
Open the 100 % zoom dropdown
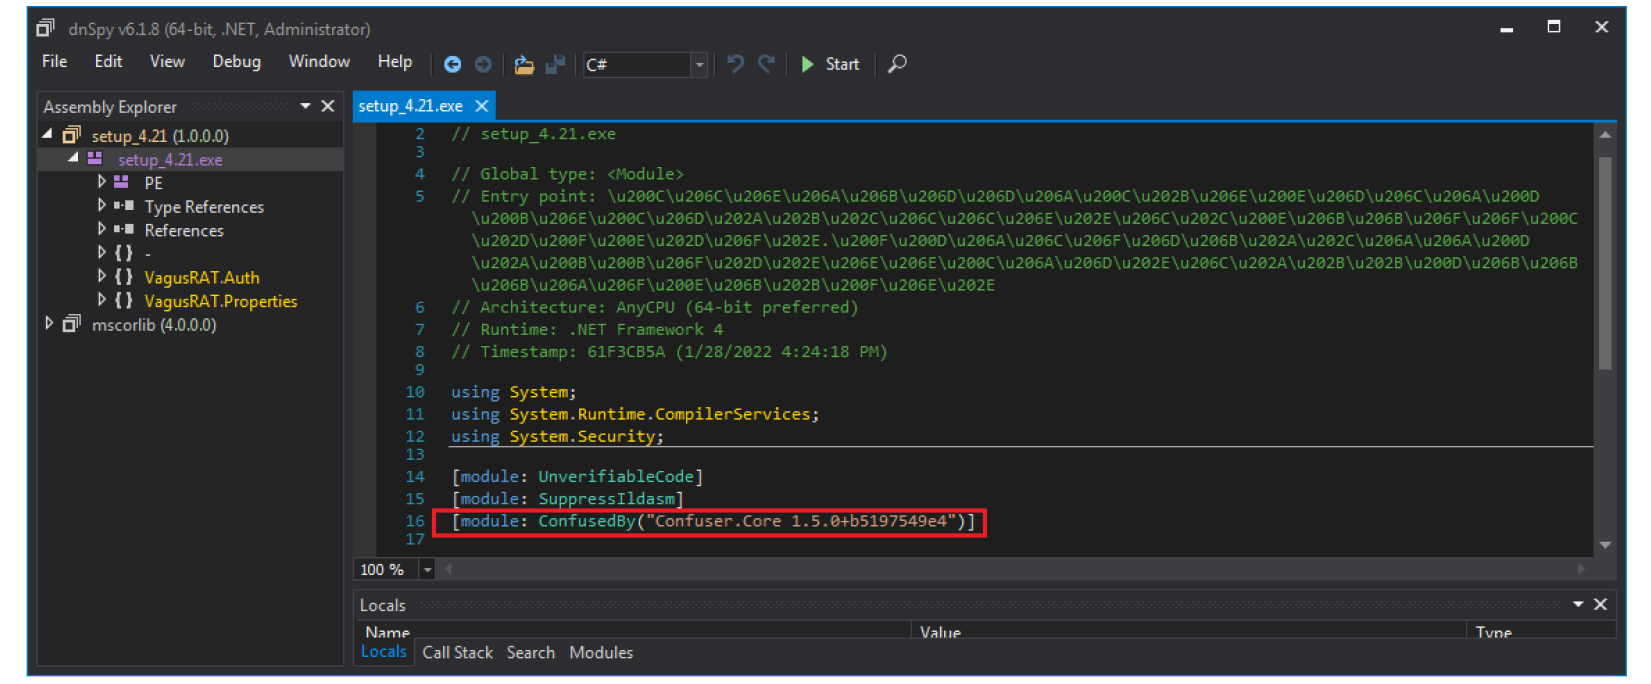pos(427,570)
